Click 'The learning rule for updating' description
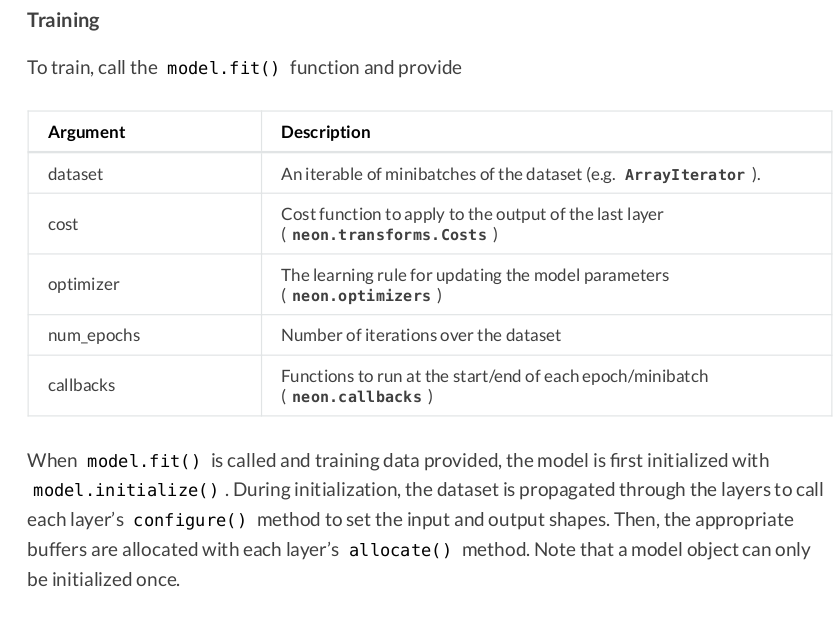The width and height of the screenshot is (840, 639). [x=475, y=275]
